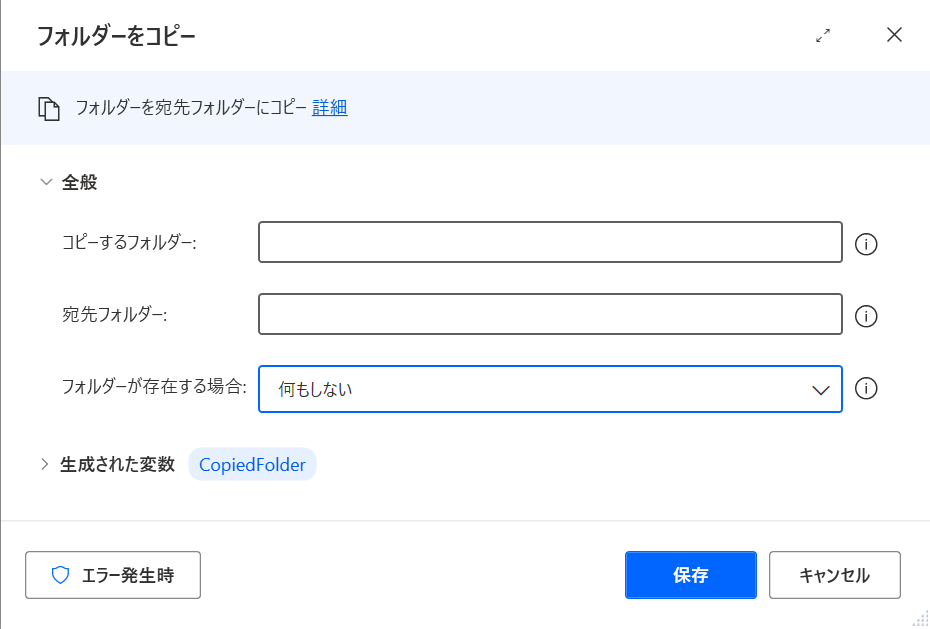Select the CopiedFolder variable chip

(x=253, y=464)
